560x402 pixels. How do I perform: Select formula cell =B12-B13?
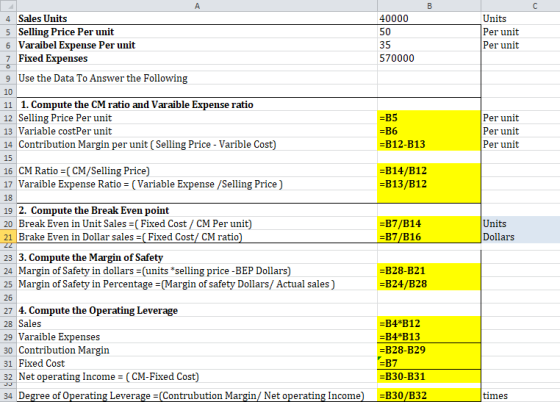pos(429,144)
